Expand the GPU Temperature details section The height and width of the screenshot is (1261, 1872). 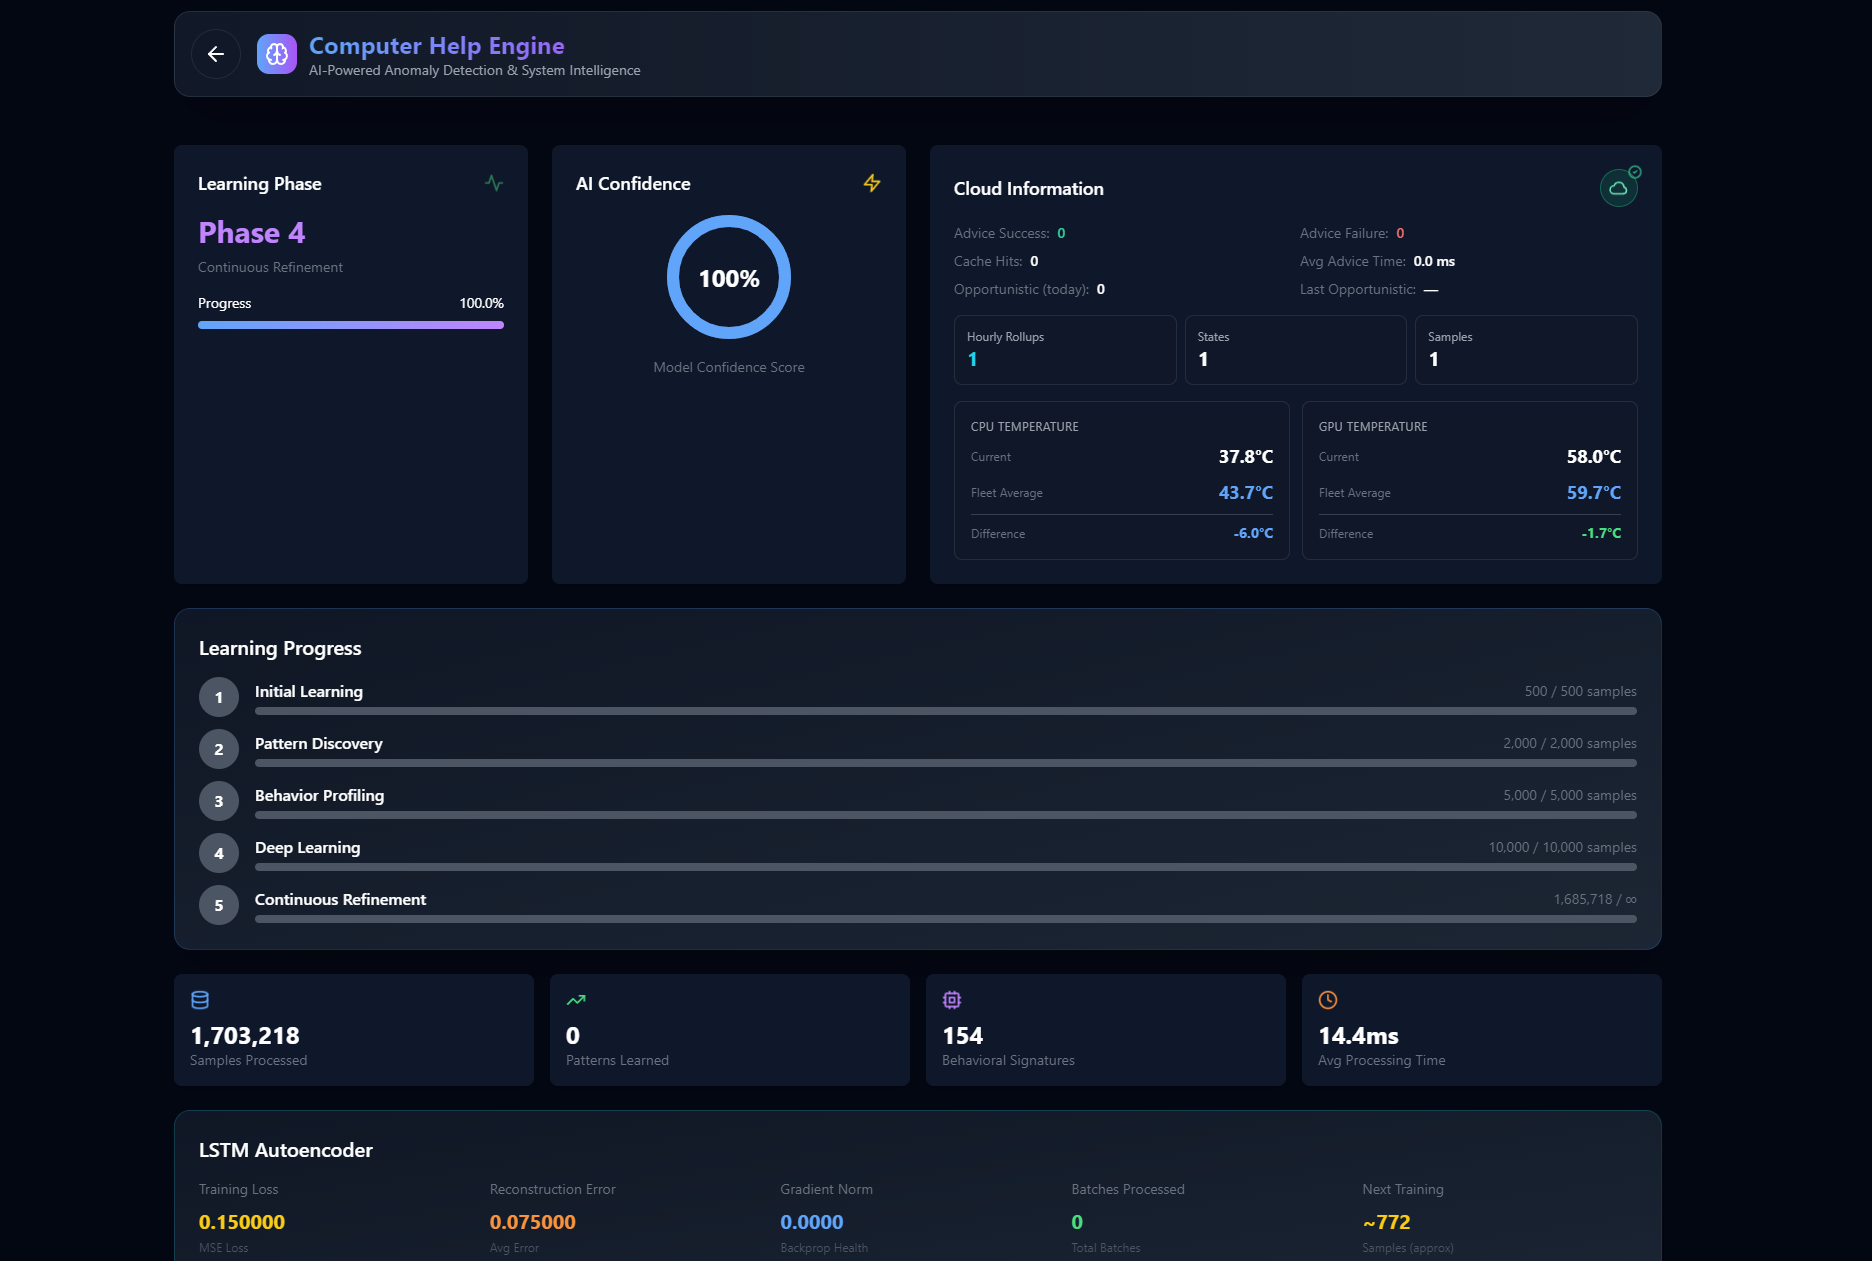(1468, 480)
